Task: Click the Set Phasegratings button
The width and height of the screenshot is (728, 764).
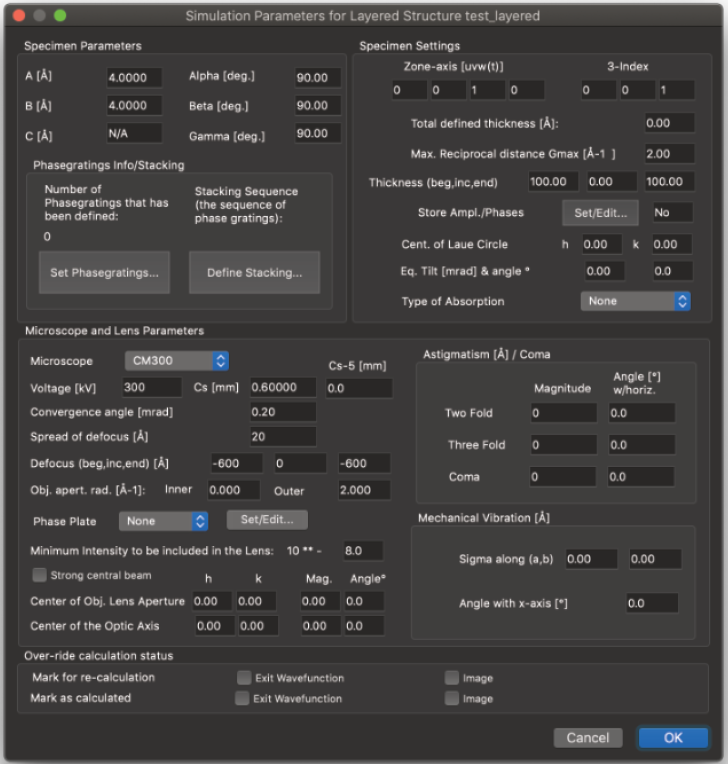Action: (103, 272)
